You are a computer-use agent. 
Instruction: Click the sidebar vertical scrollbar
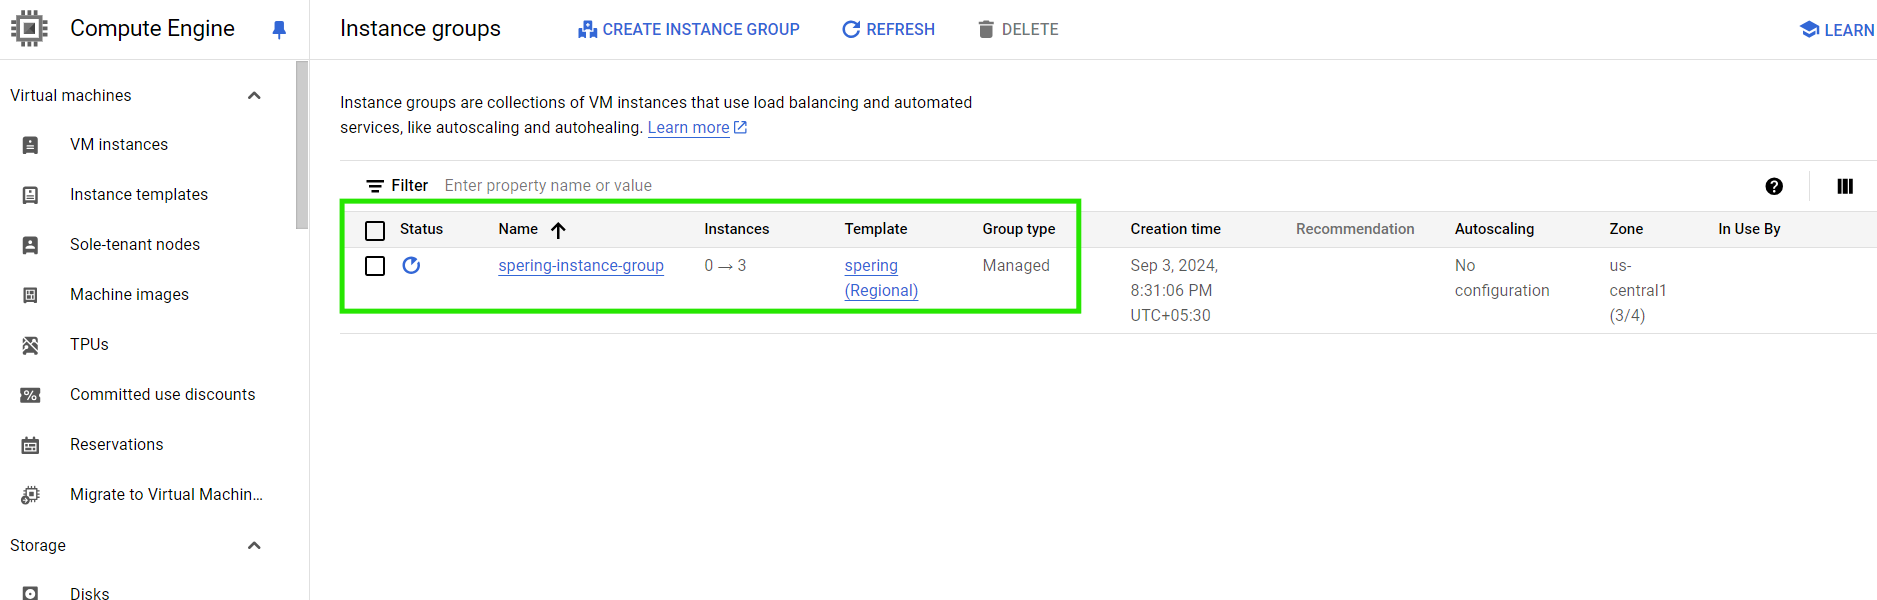point(302,145)
